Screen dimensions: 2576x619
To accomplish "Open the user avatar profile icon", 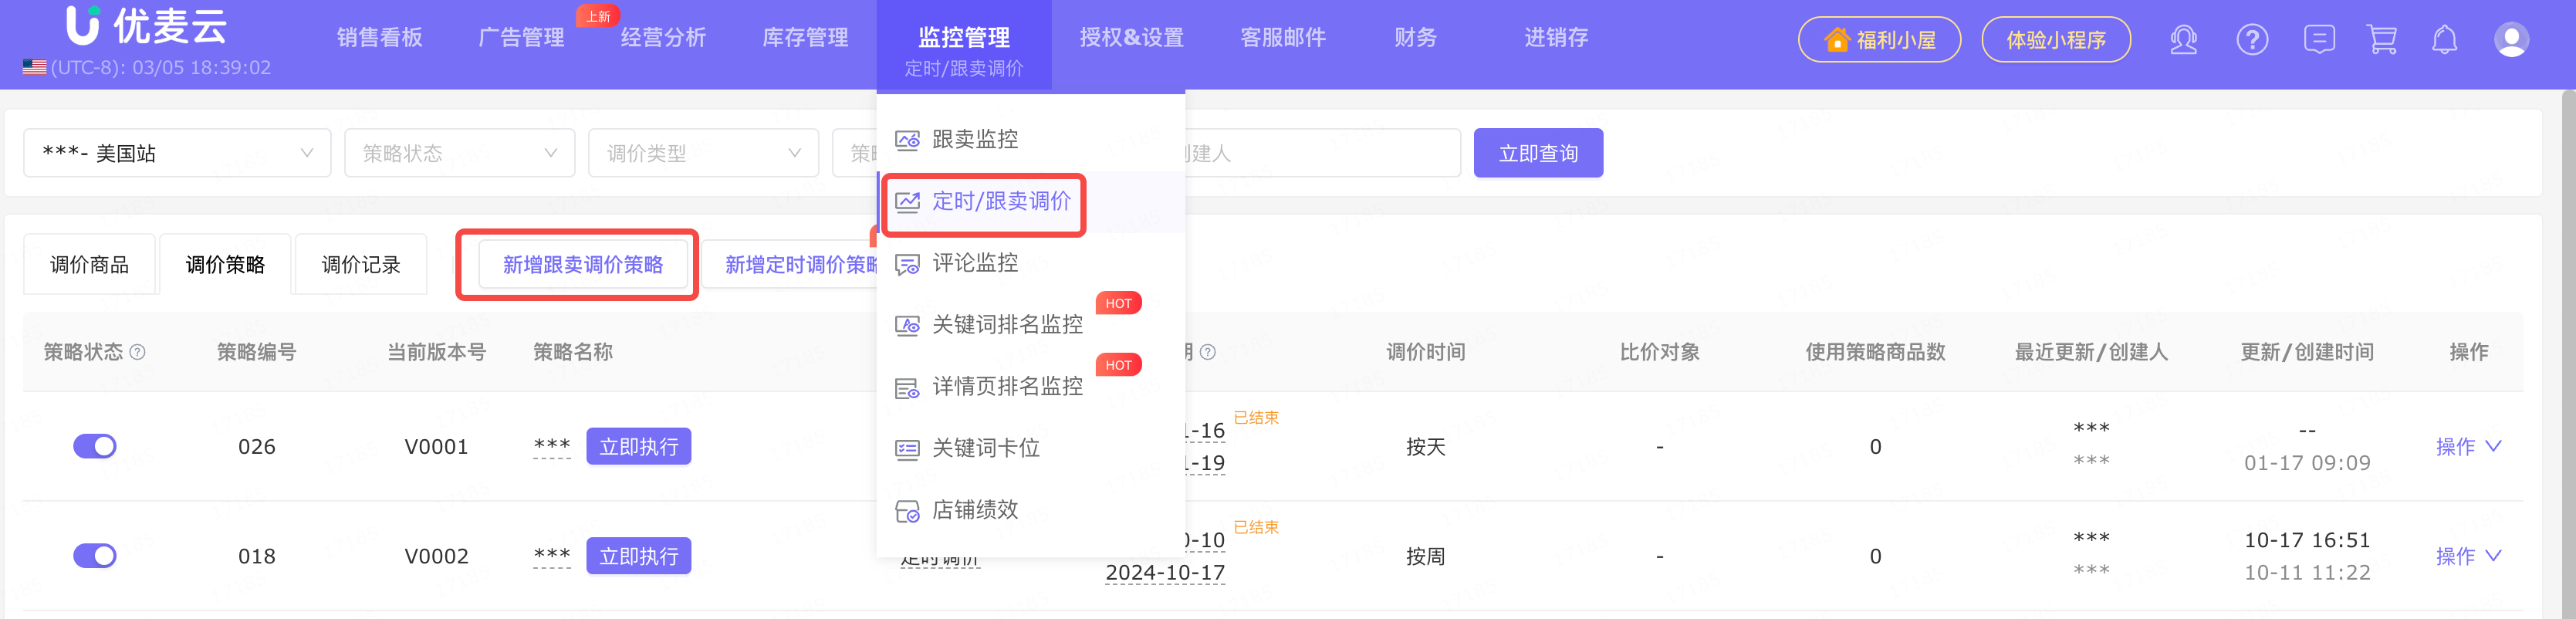I will tap(2511, 40).
